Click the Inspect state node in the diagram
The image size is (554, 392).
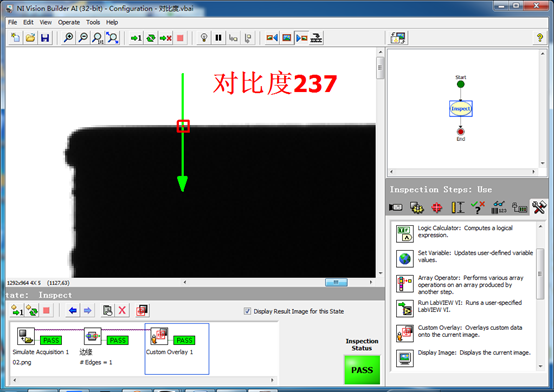461,109
